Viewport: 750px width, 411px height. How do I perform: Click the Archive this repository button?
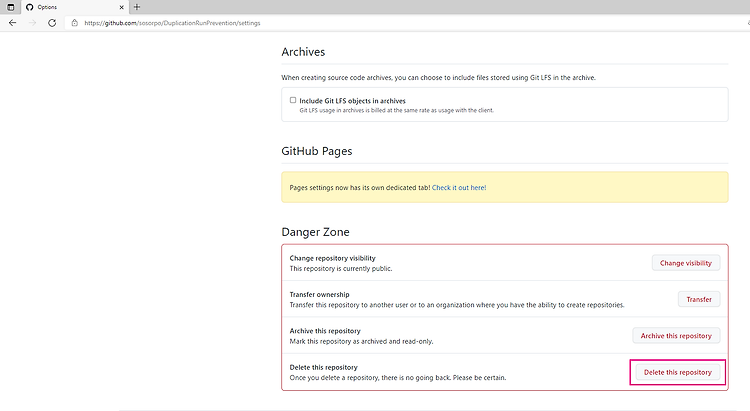(676, 336)
